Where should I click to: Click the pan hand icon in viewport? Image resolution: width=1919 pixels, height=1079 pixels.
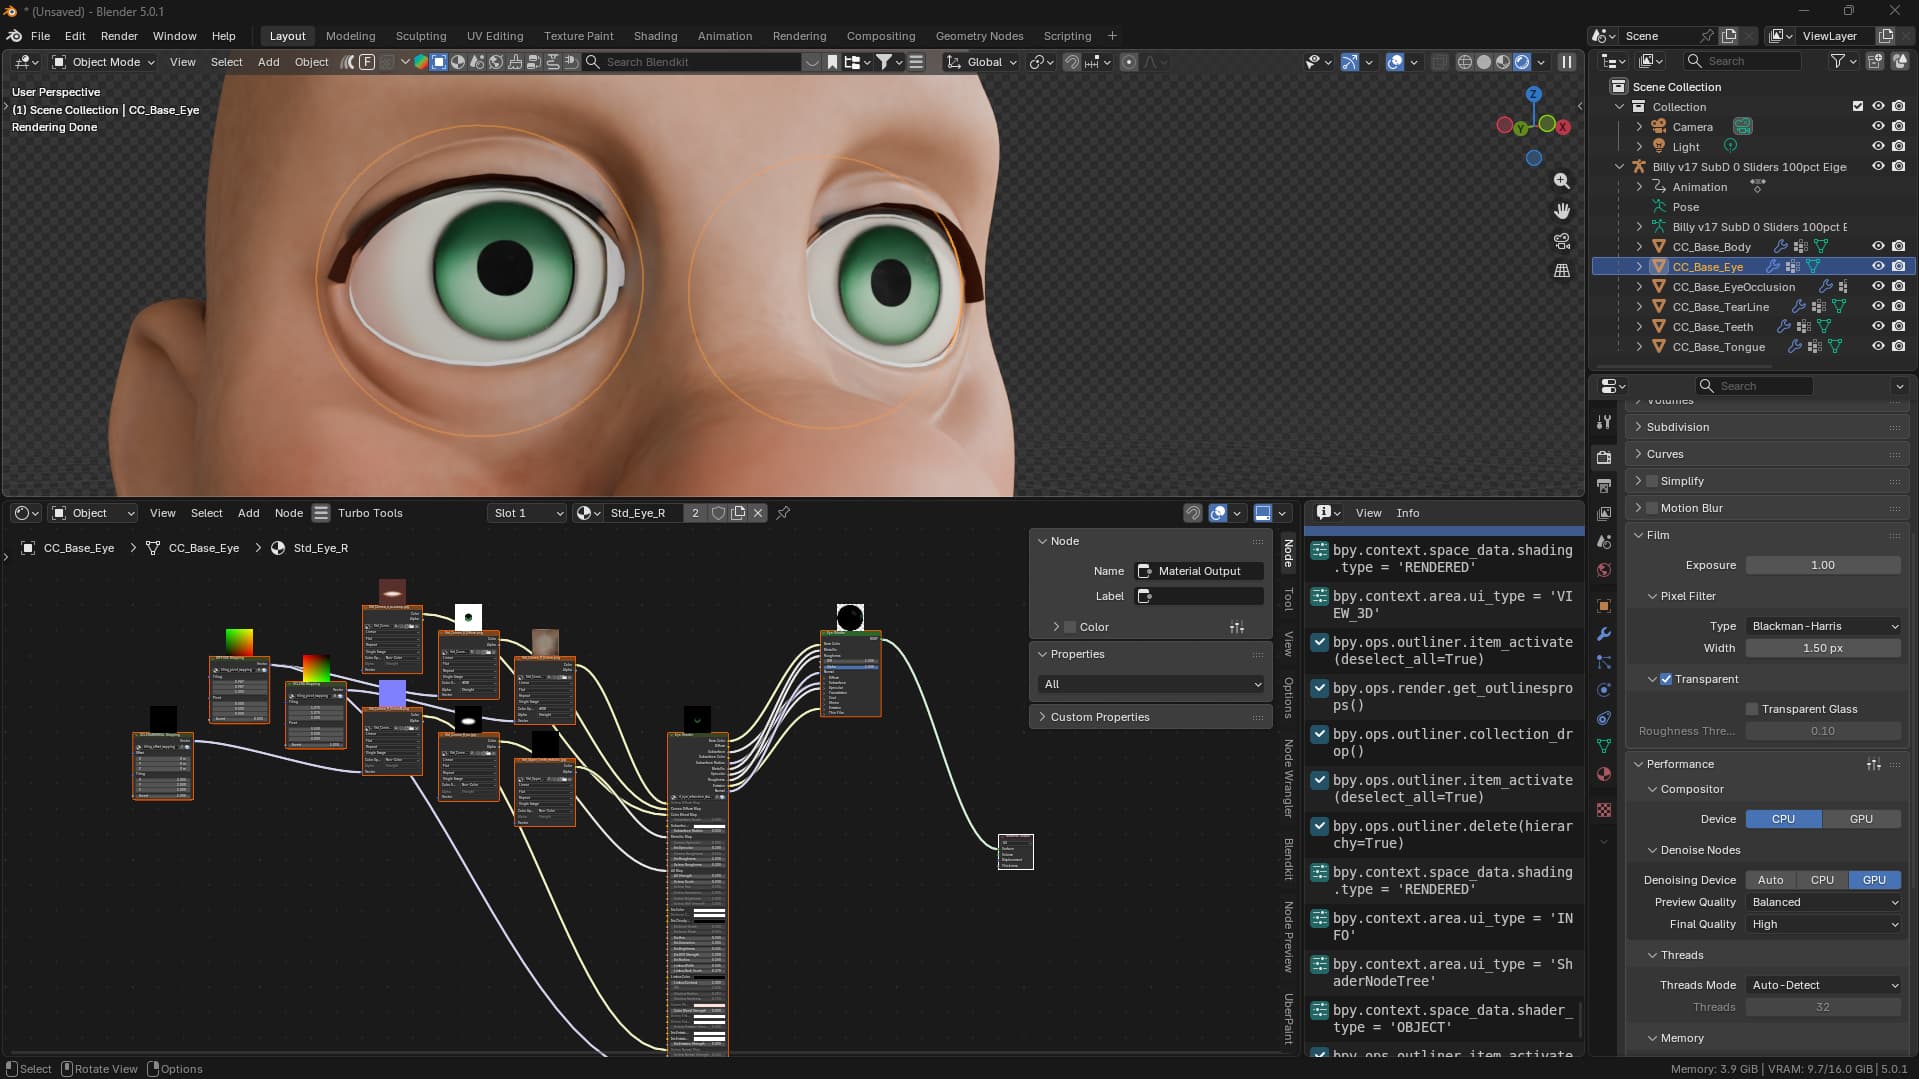point(1561,211)
